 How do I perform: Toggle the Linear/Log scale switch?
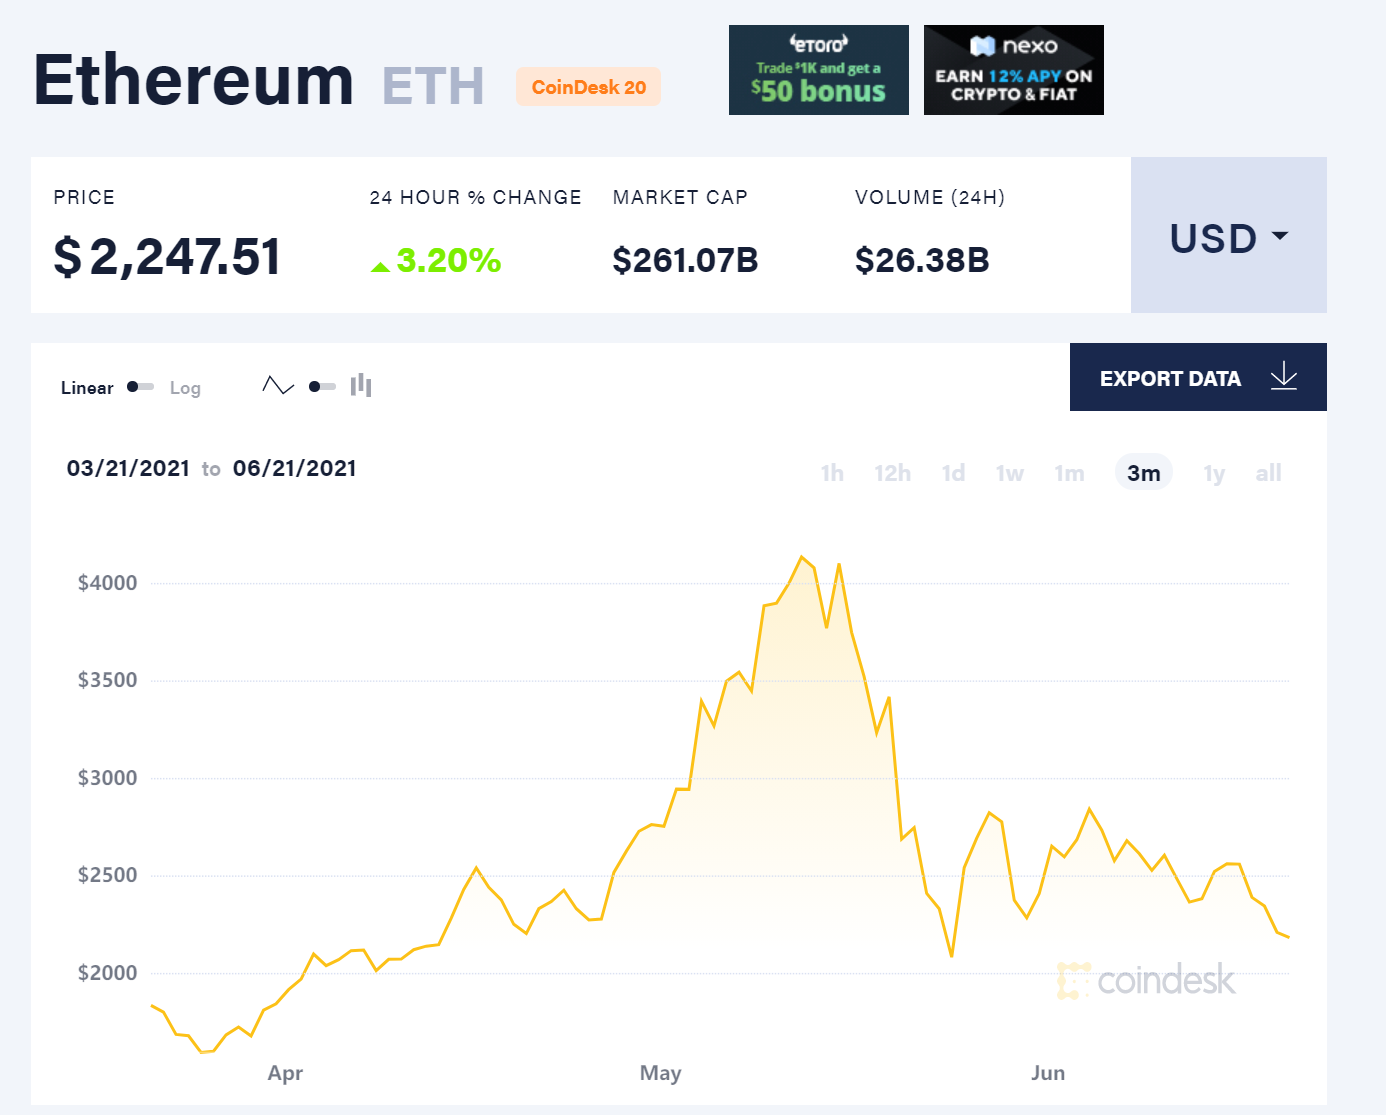click(140, 387)
